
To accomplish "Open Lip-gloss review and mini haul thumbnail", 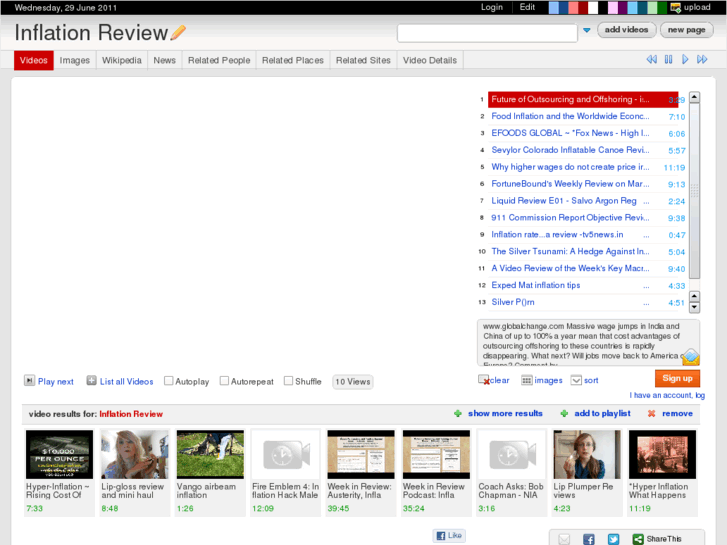I will coord(135,454).
